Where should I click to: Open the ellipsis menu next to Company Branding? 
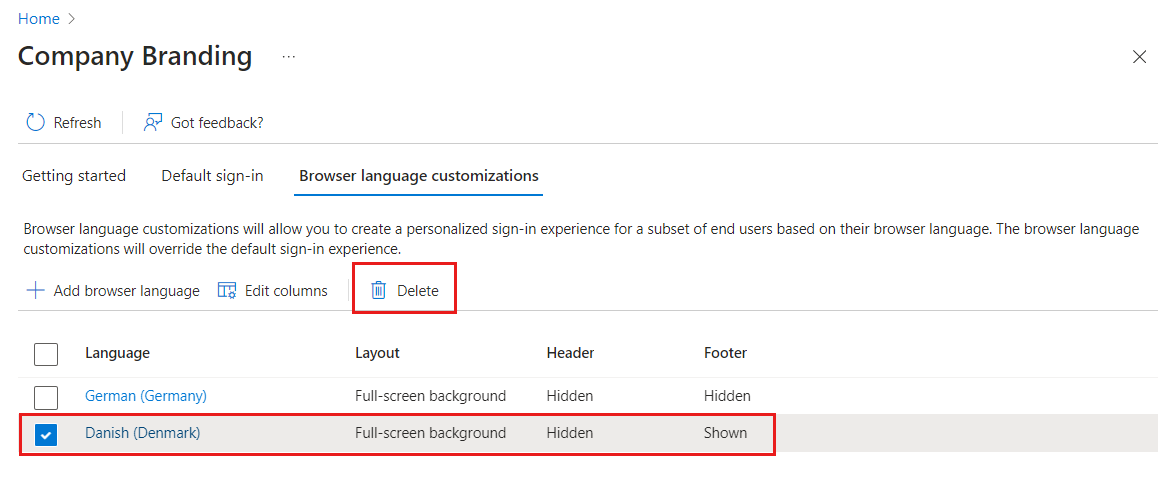(x=289, y=57)
